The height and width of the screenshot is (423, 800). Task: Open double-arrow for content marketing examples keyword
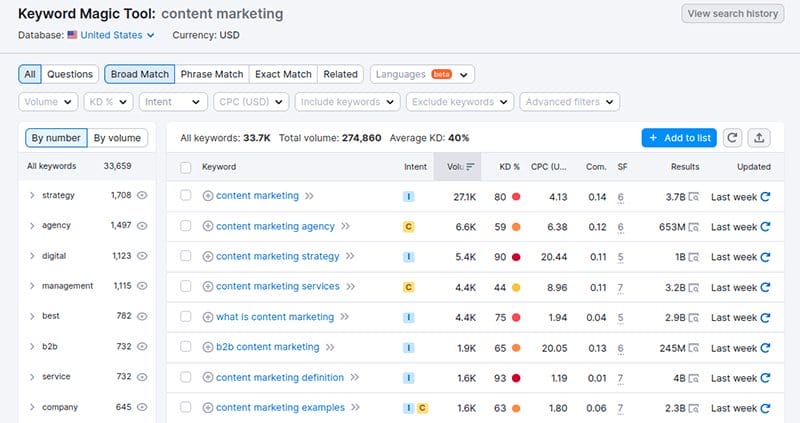356,408
